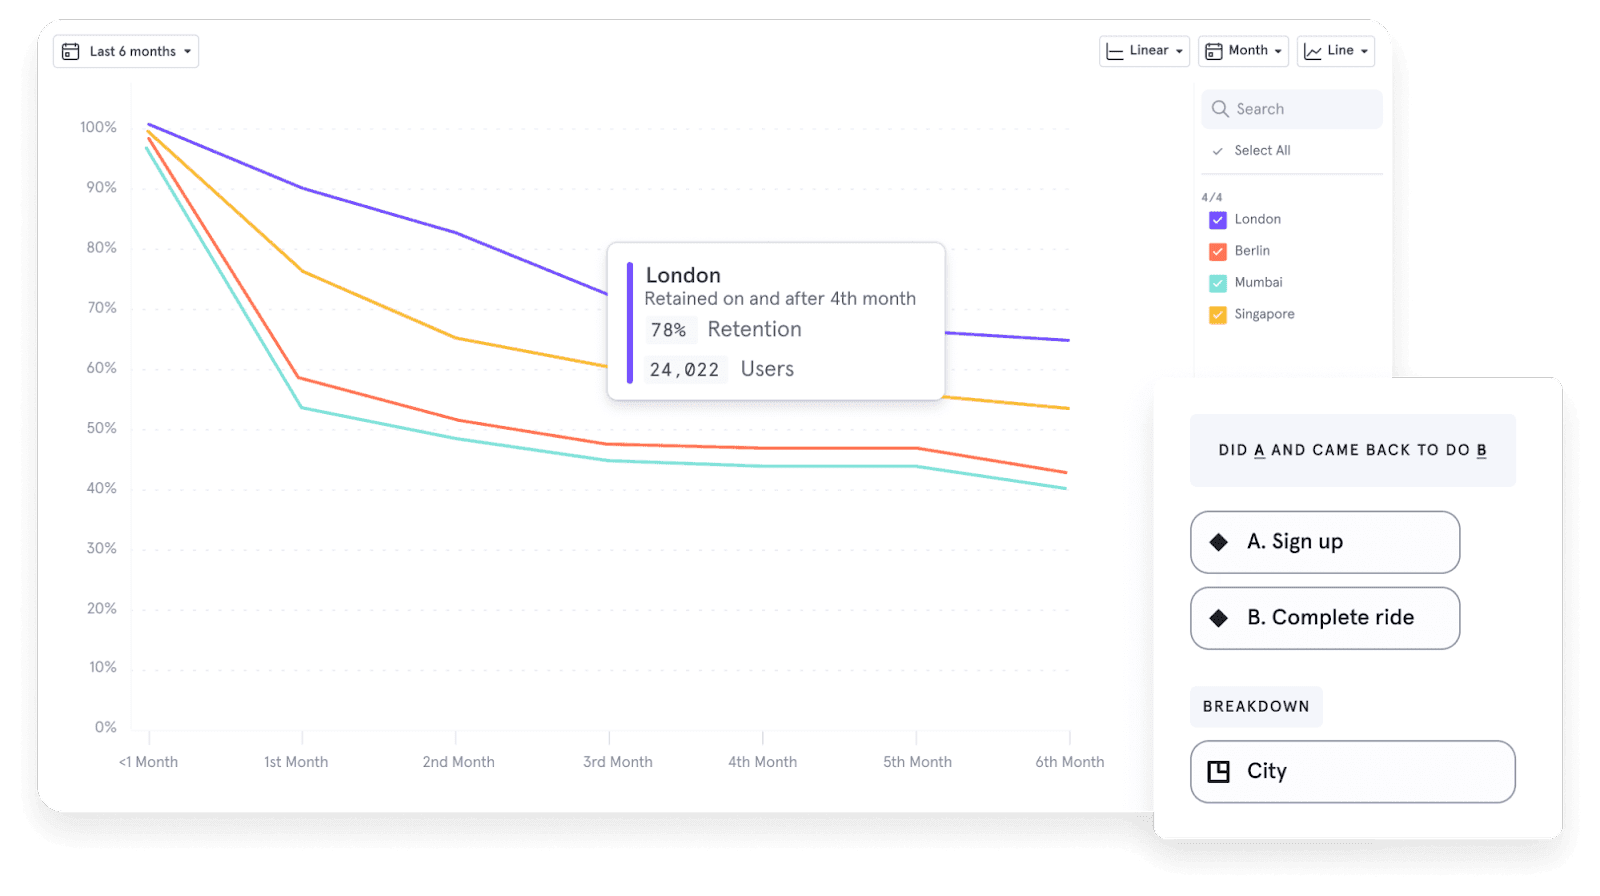This screenshot has width=1600, height=896.
Task: Select the A. Sign up event
Action: click(1324, 542)
